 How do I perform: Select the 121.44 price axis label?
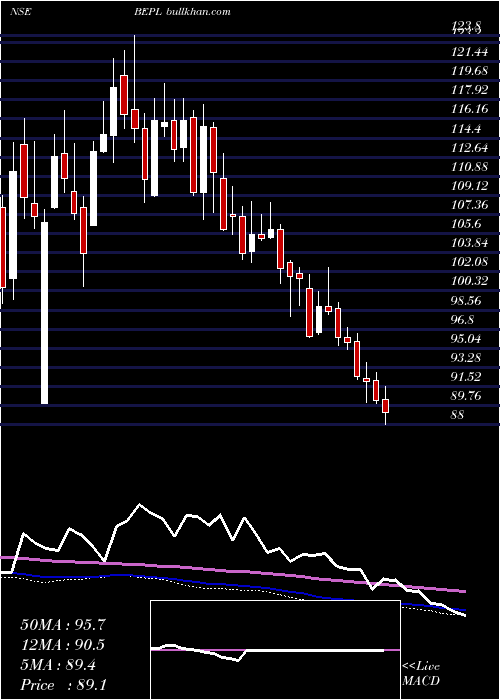(469, 53)
